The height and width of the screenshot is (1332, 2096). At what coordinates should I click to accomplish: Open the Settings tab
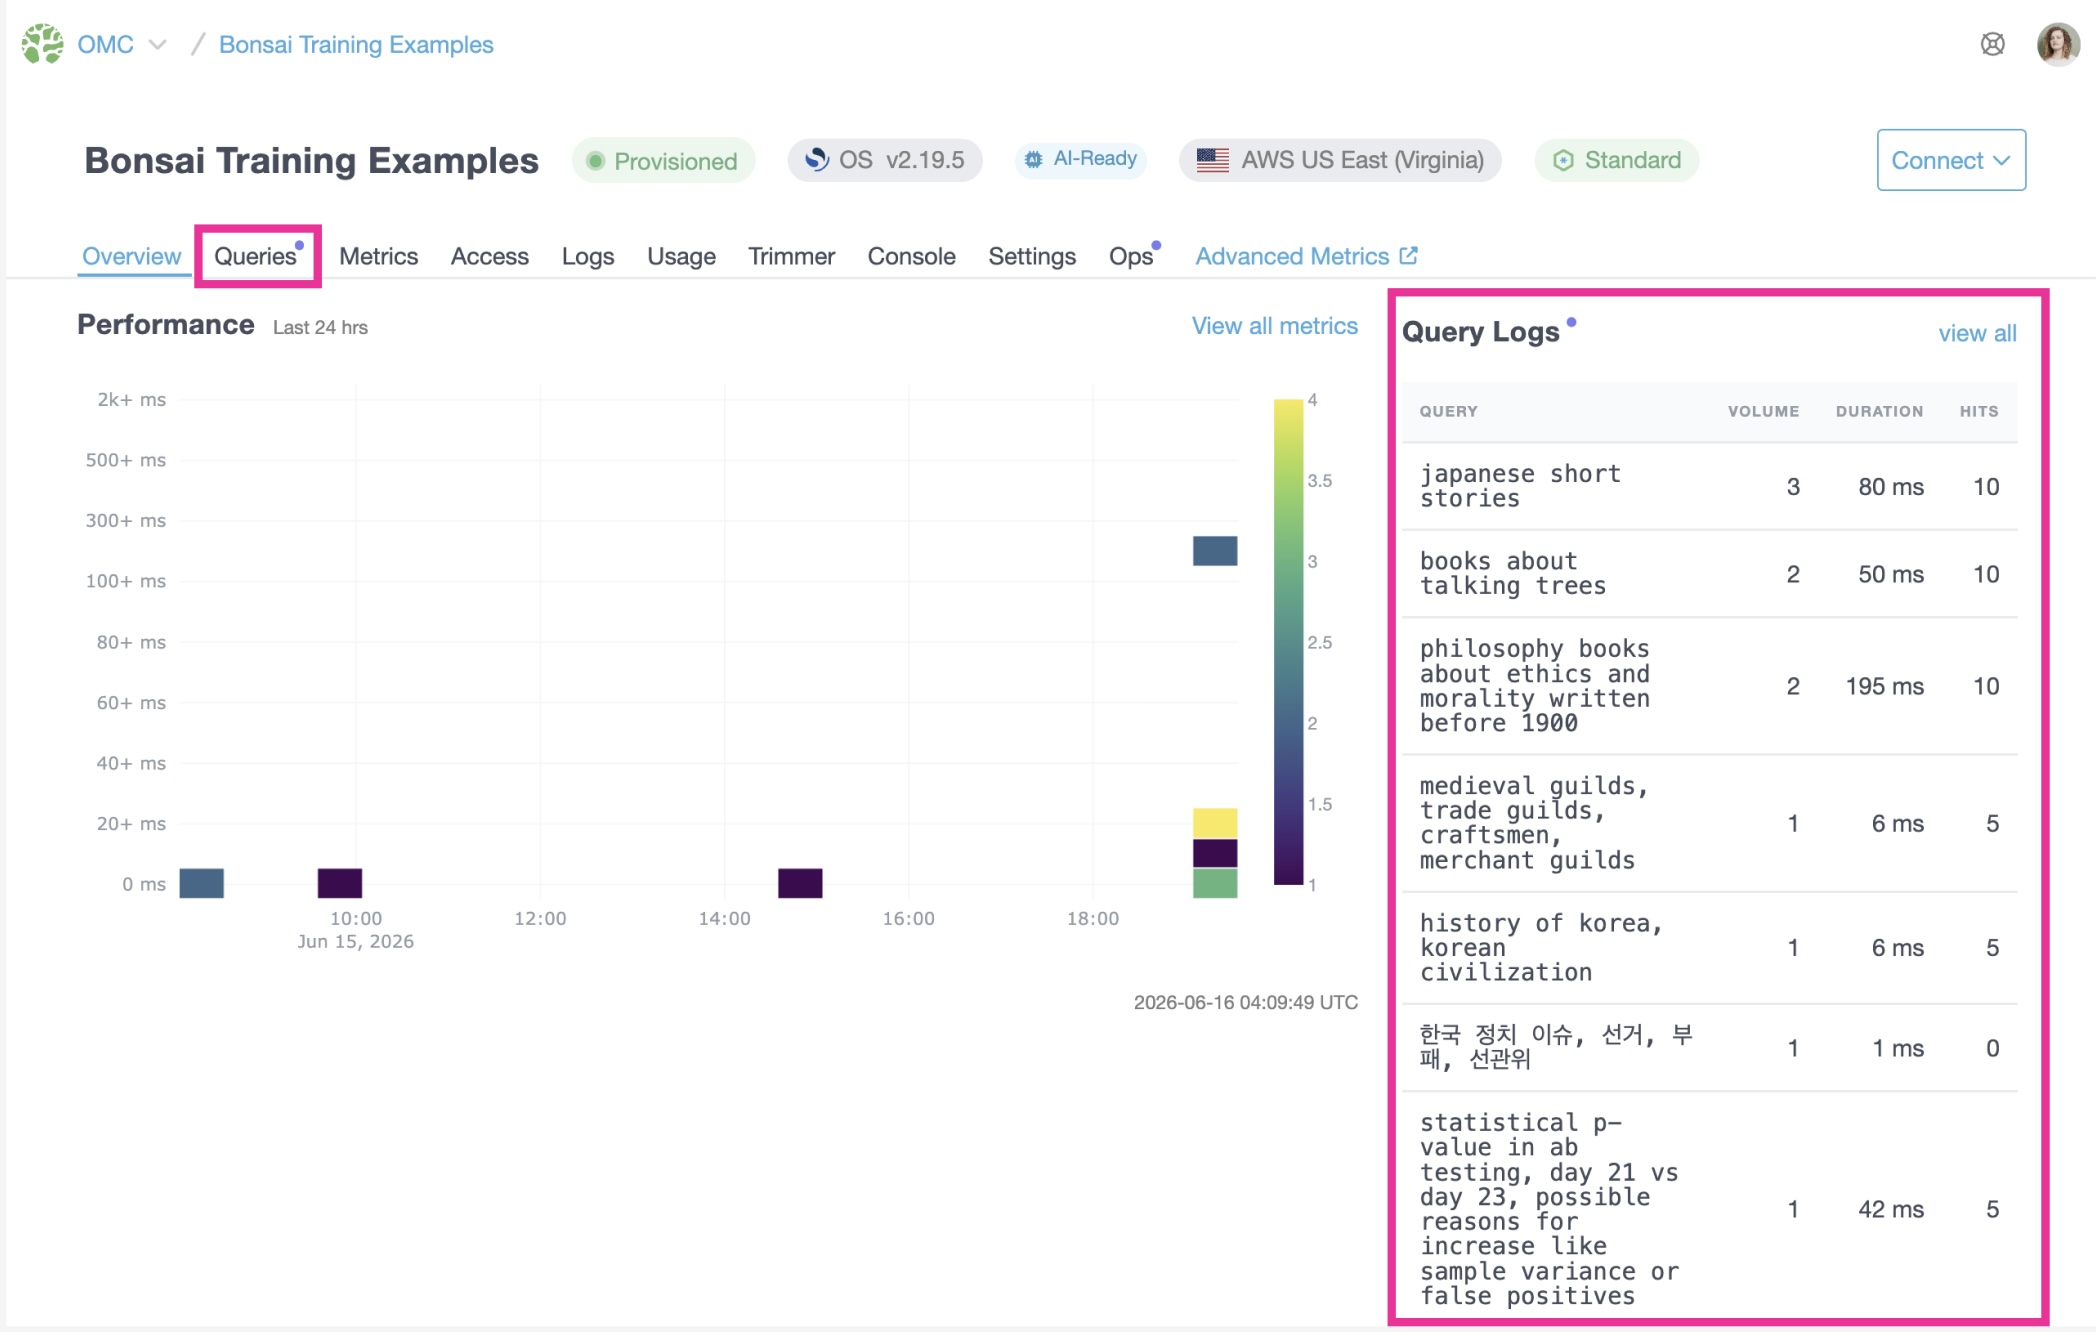click(1032, 256)
